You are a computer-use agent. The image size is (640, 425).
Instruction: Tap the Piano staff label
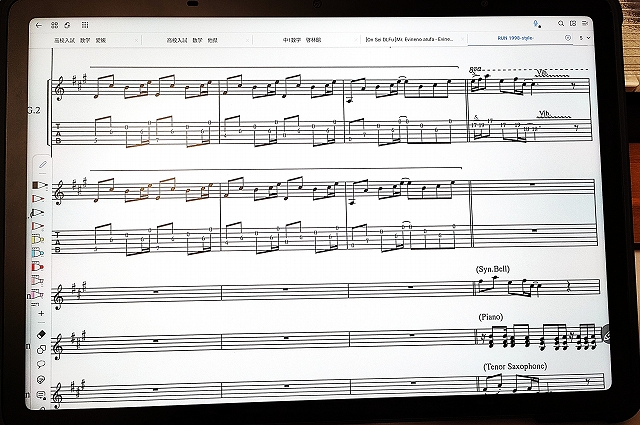click(x=491, y=317)
